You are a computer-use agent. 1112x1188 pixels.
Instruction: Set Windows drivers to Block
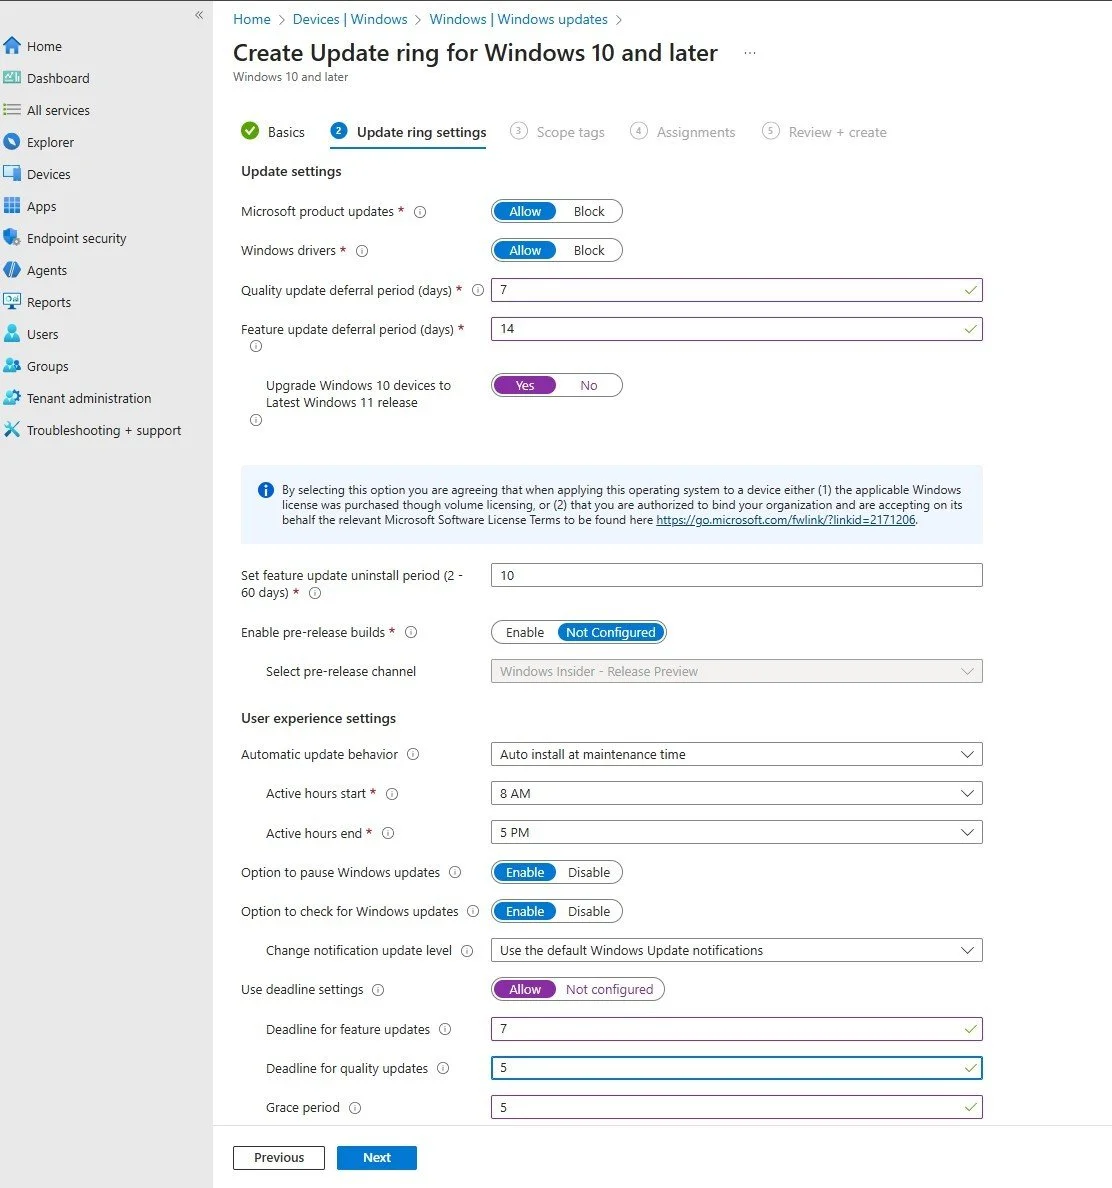tap(589, 250)
